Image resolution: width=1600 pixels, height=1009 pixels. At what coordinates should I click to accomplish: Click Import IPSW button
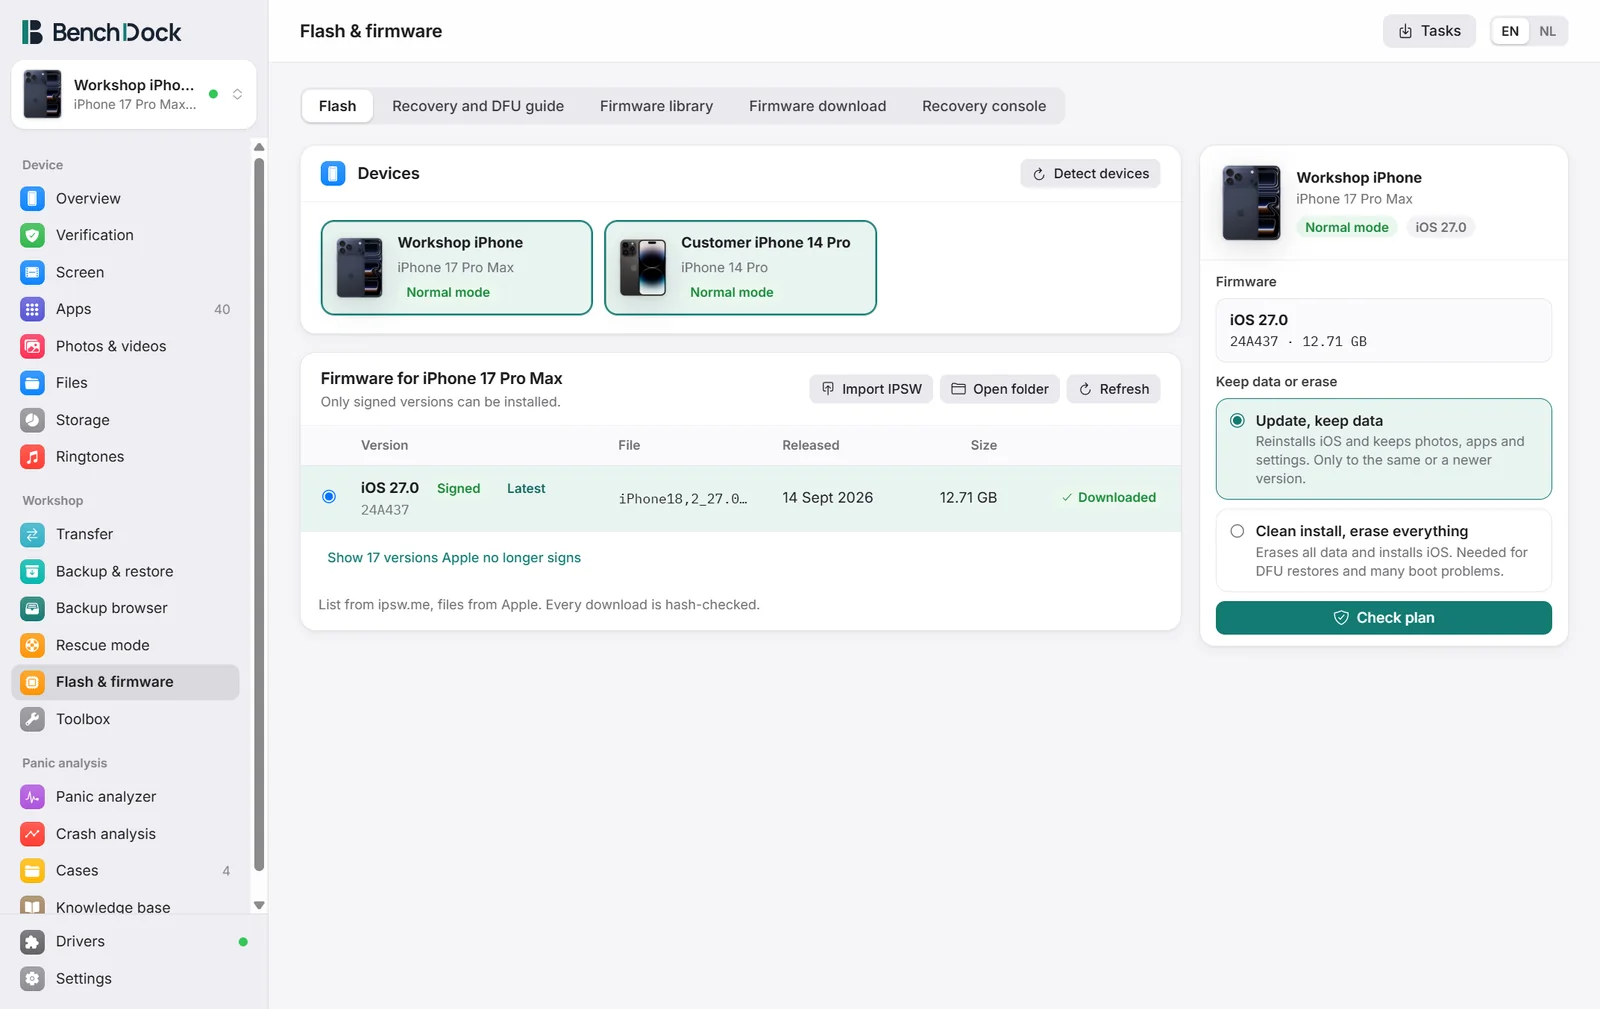pos(871,389)
